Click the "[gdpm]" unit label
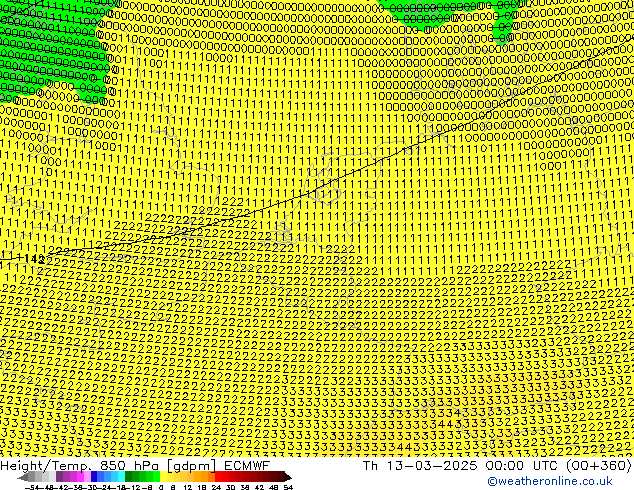This screenshot has height=490, width=634. click(192, 466)
